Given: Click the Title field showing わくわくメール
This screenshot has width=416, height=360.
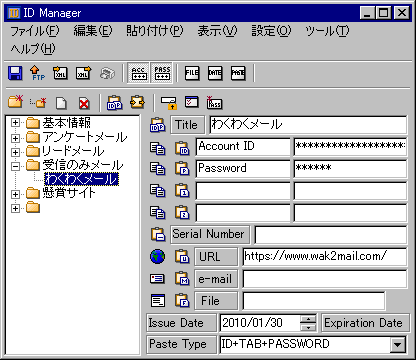Looking at the screenshot, I should (x=308, y=125).
